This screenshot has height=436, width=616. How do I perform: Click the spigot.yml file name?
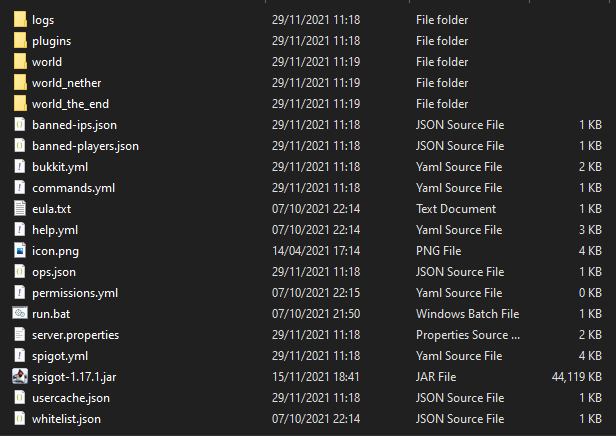point(61,356)
